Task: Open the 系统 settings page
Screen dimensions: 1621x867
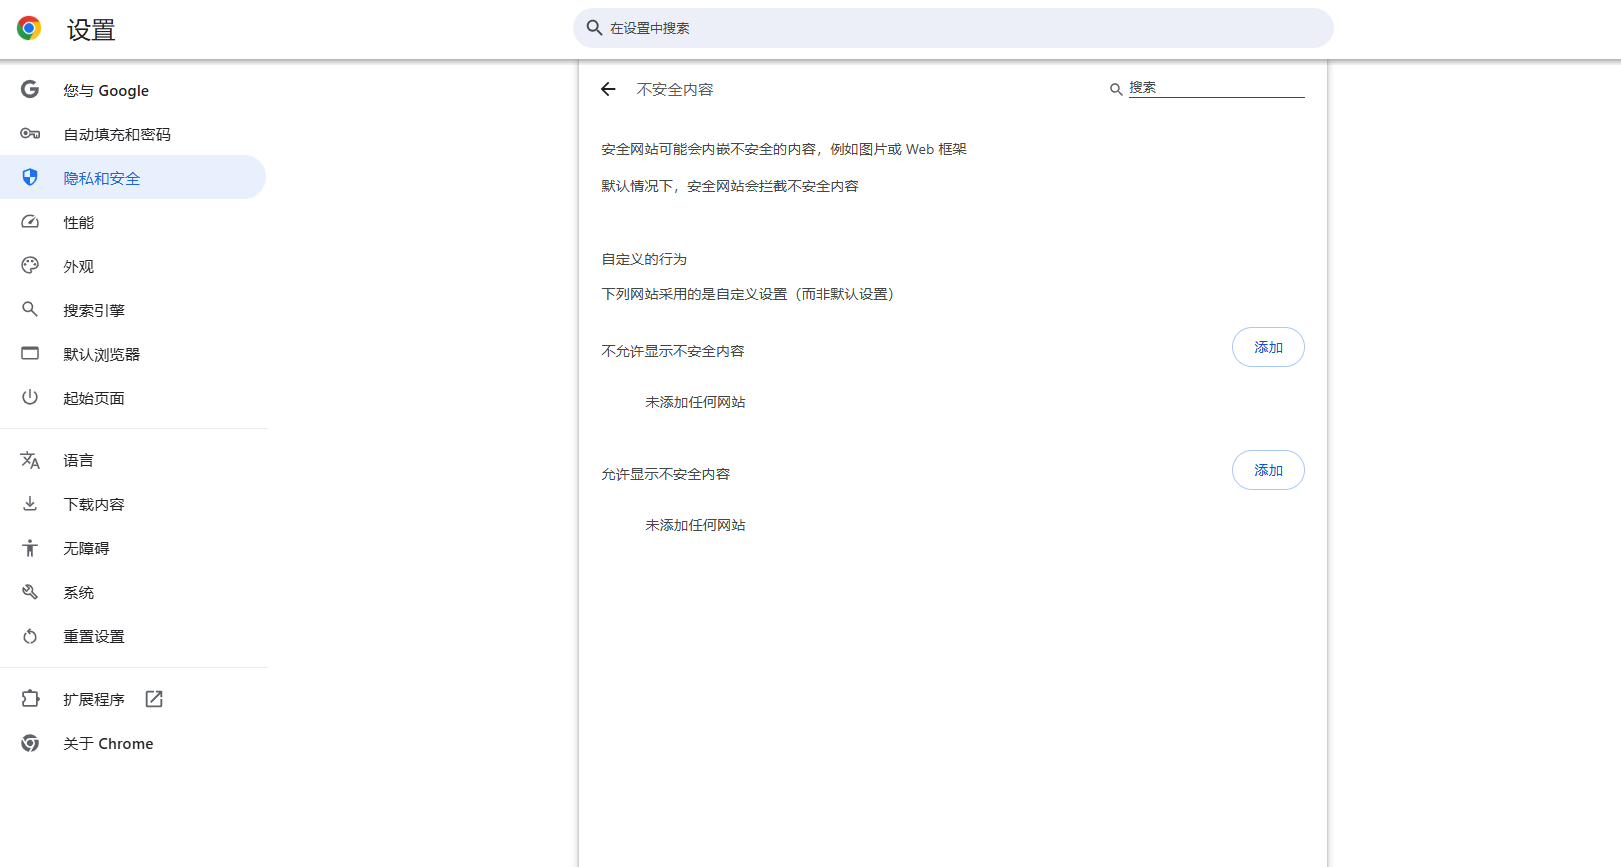Action: coord(133,592)
